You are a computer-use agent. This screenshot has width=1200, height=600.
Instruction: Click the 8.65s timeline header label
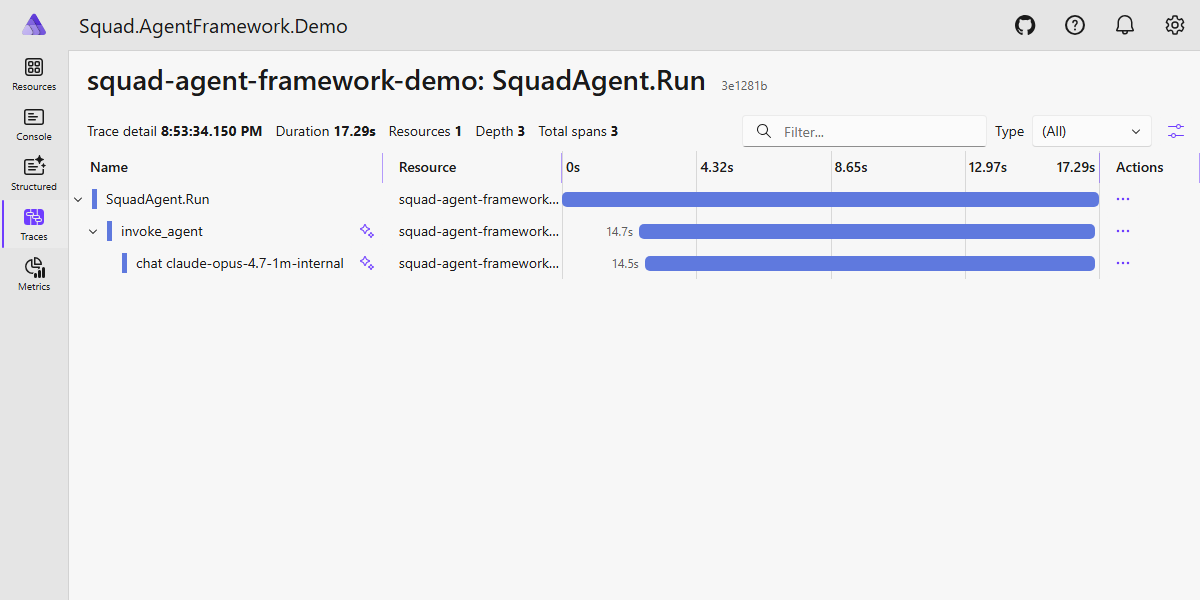[851, 167]
